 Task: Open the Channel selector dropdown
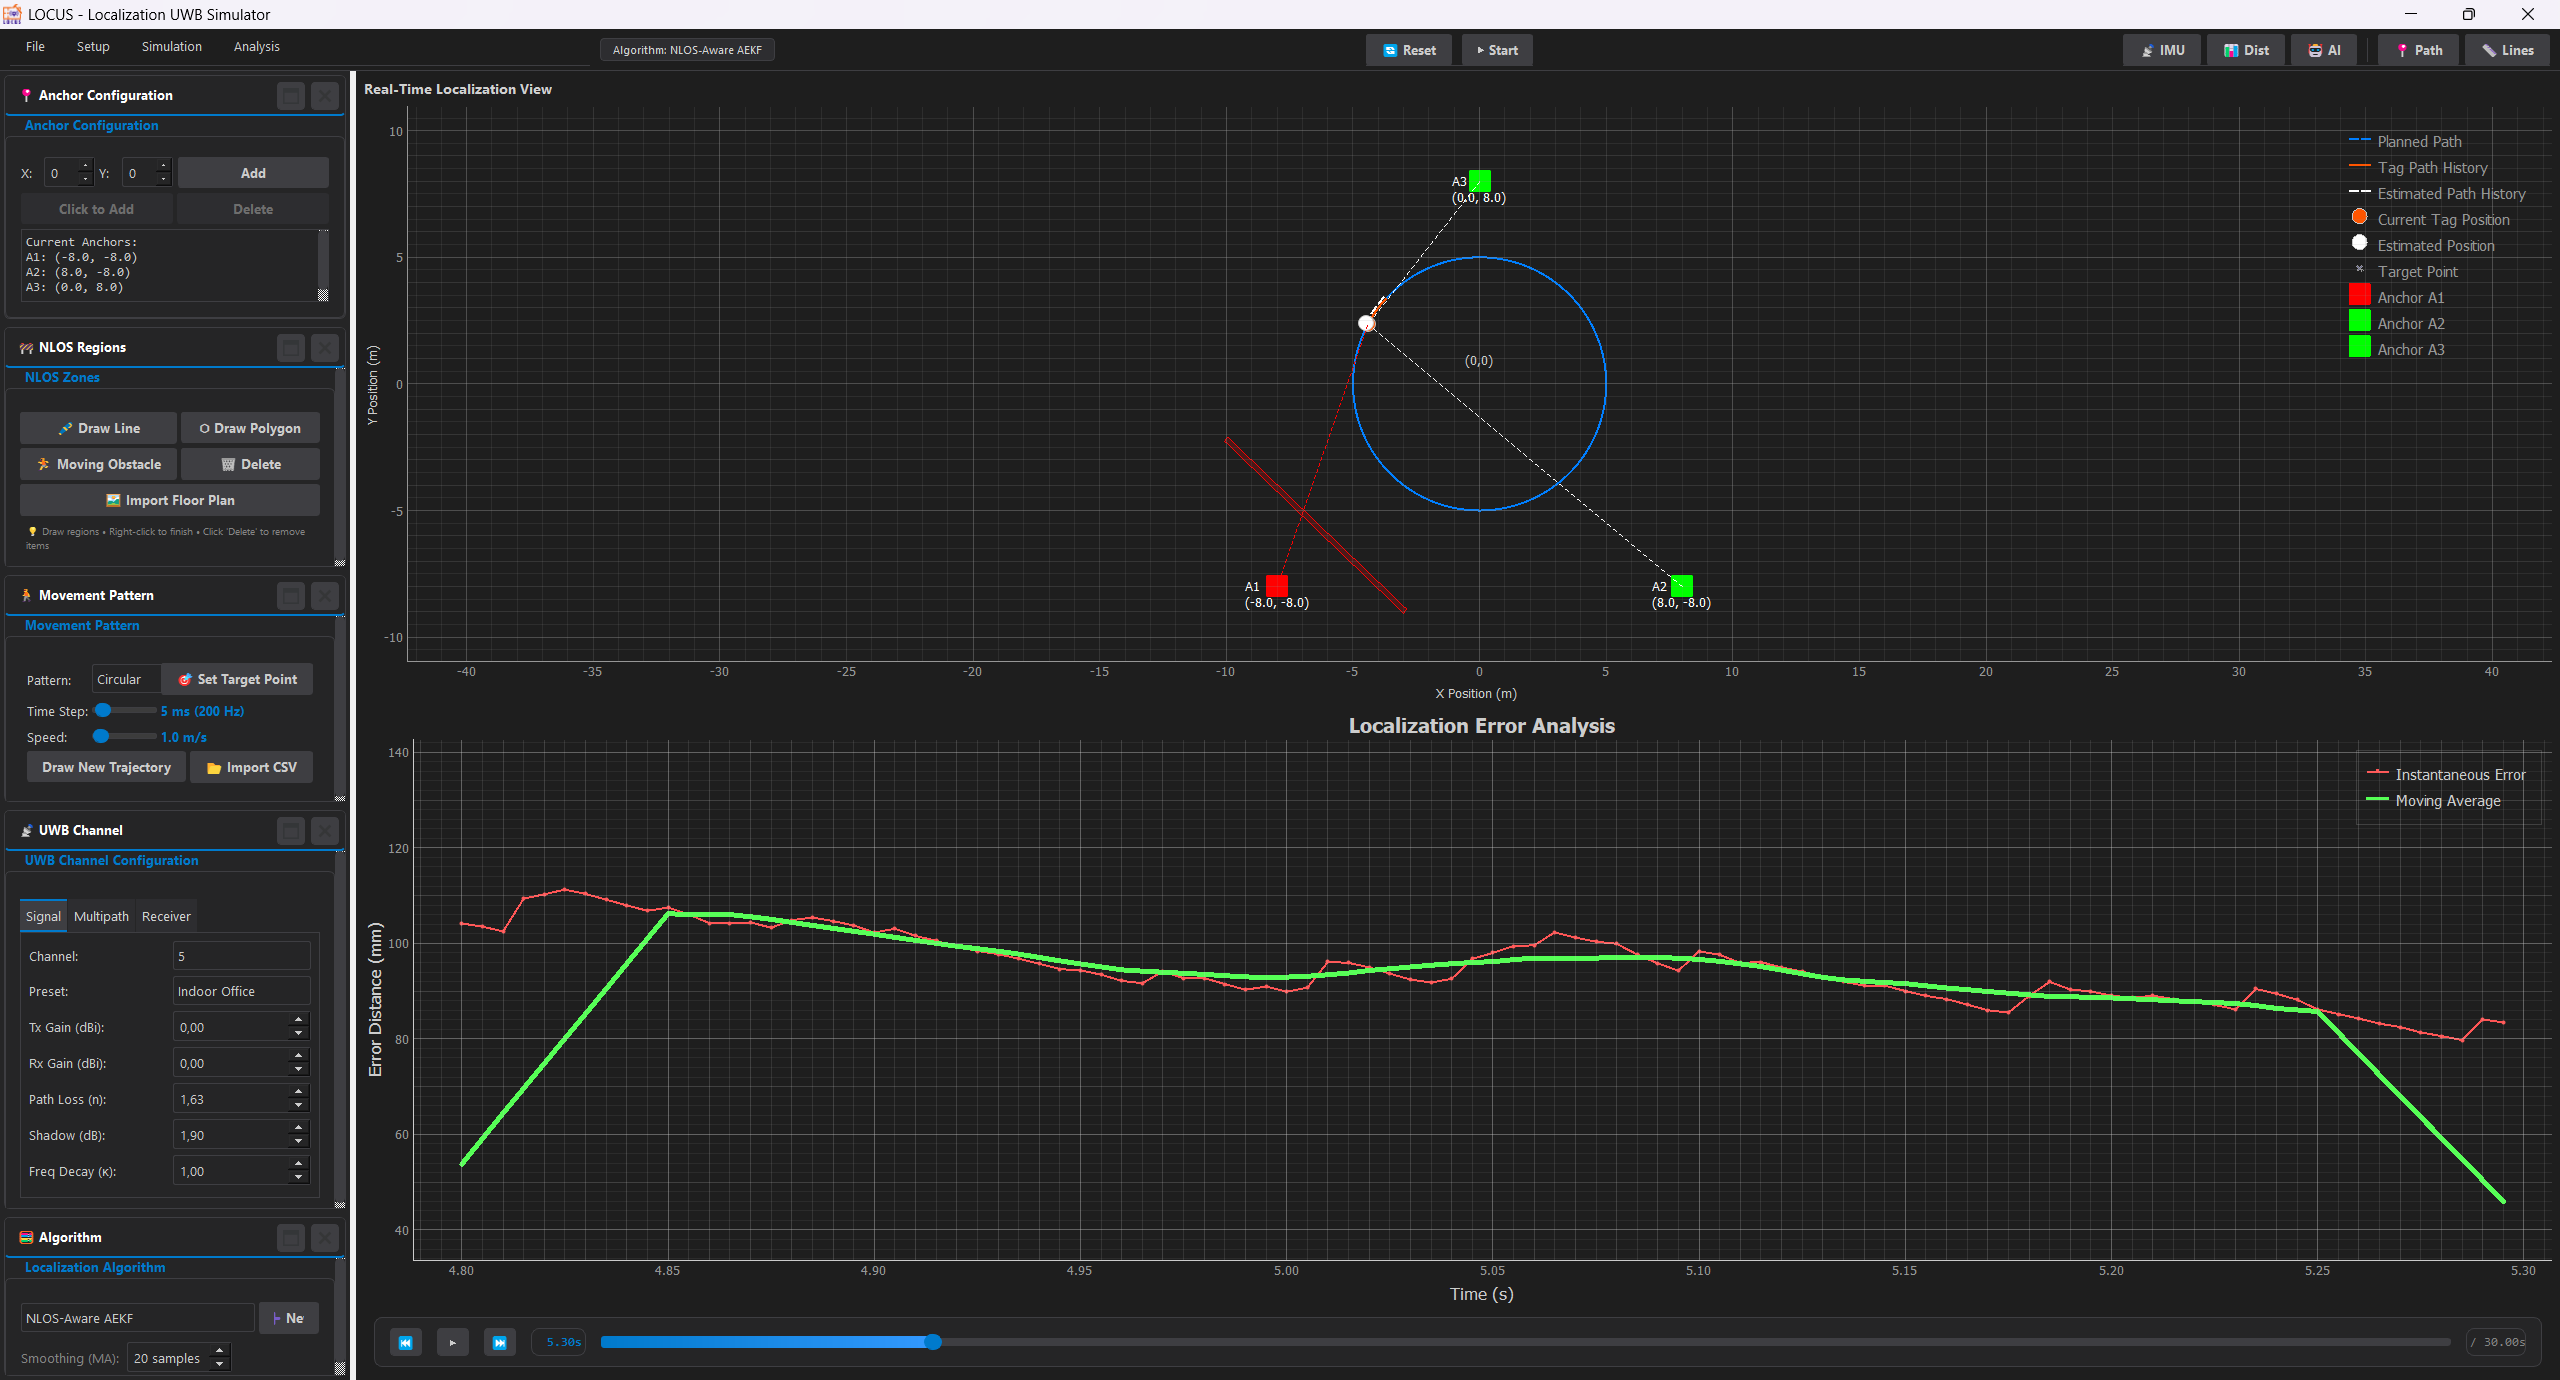(x=240, y=956)
